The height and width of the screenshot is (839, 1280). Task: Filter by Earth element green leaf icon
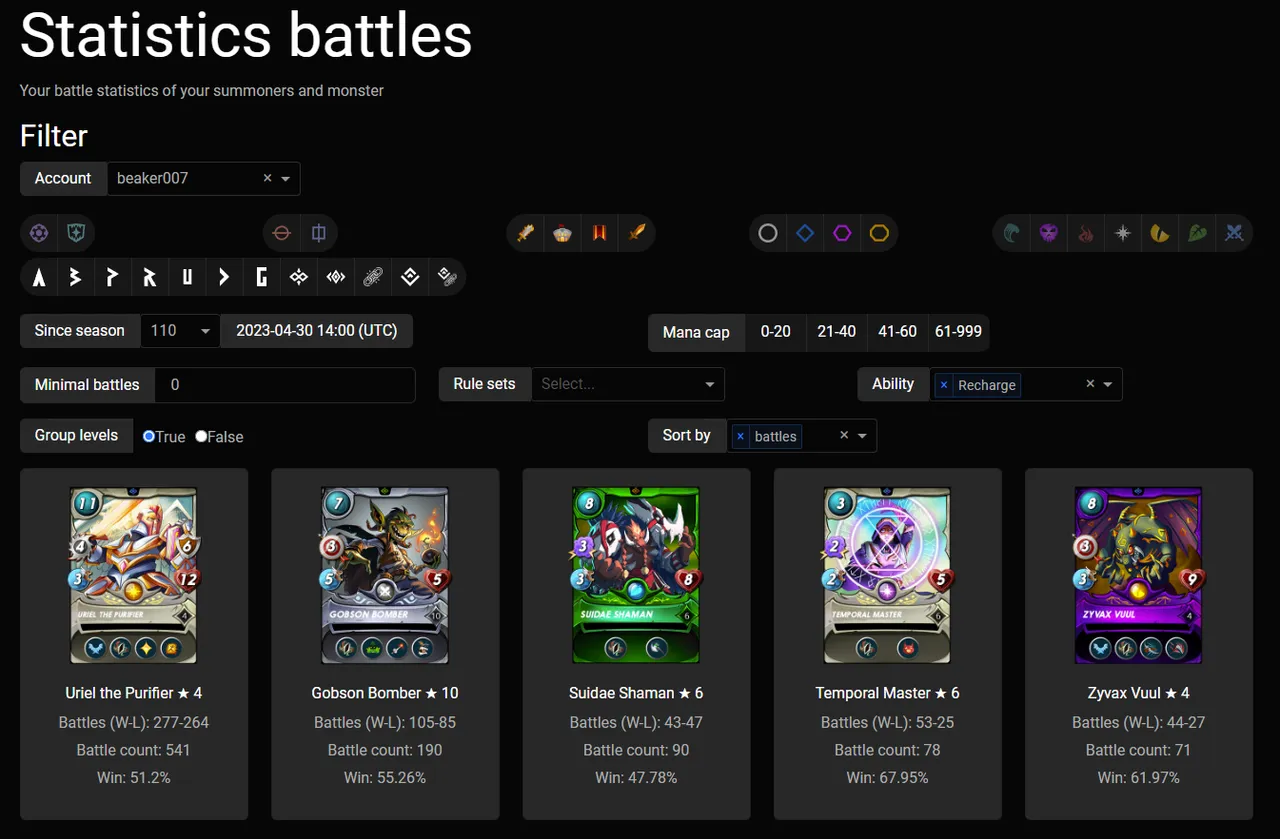(x=1197, y=234)
